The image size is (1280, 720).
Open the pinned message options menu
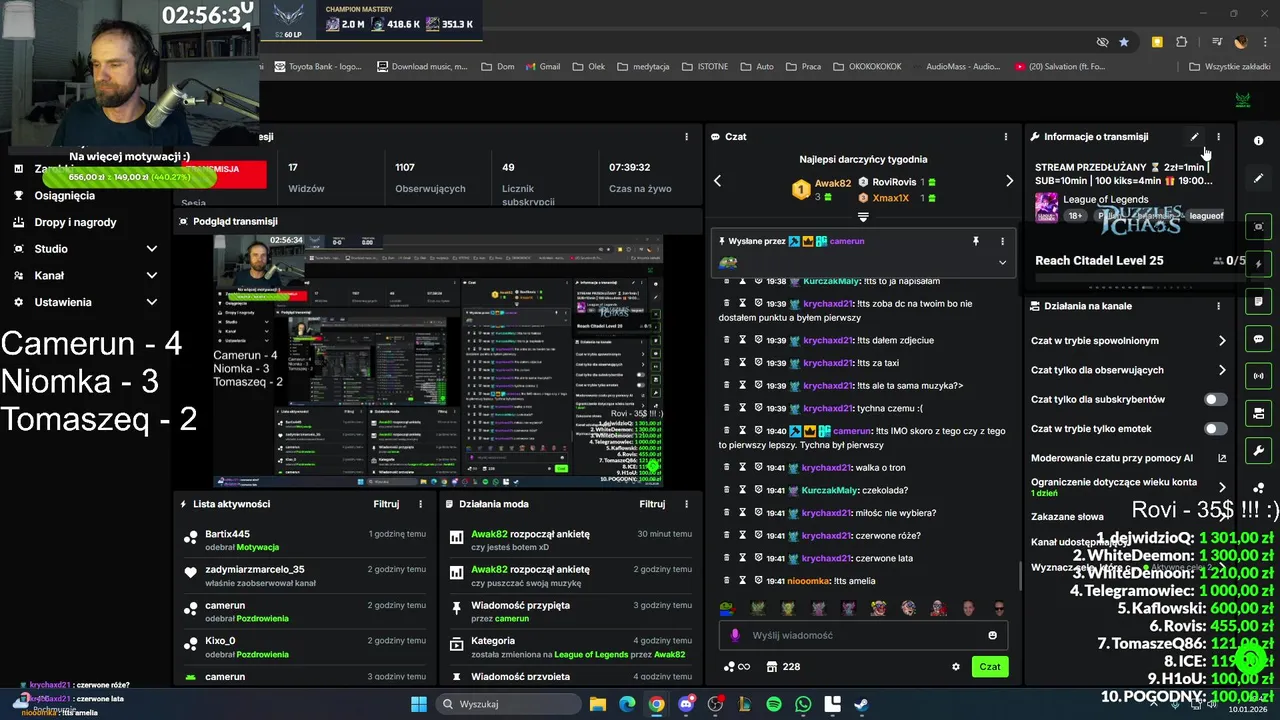(x=1002, y=241)
